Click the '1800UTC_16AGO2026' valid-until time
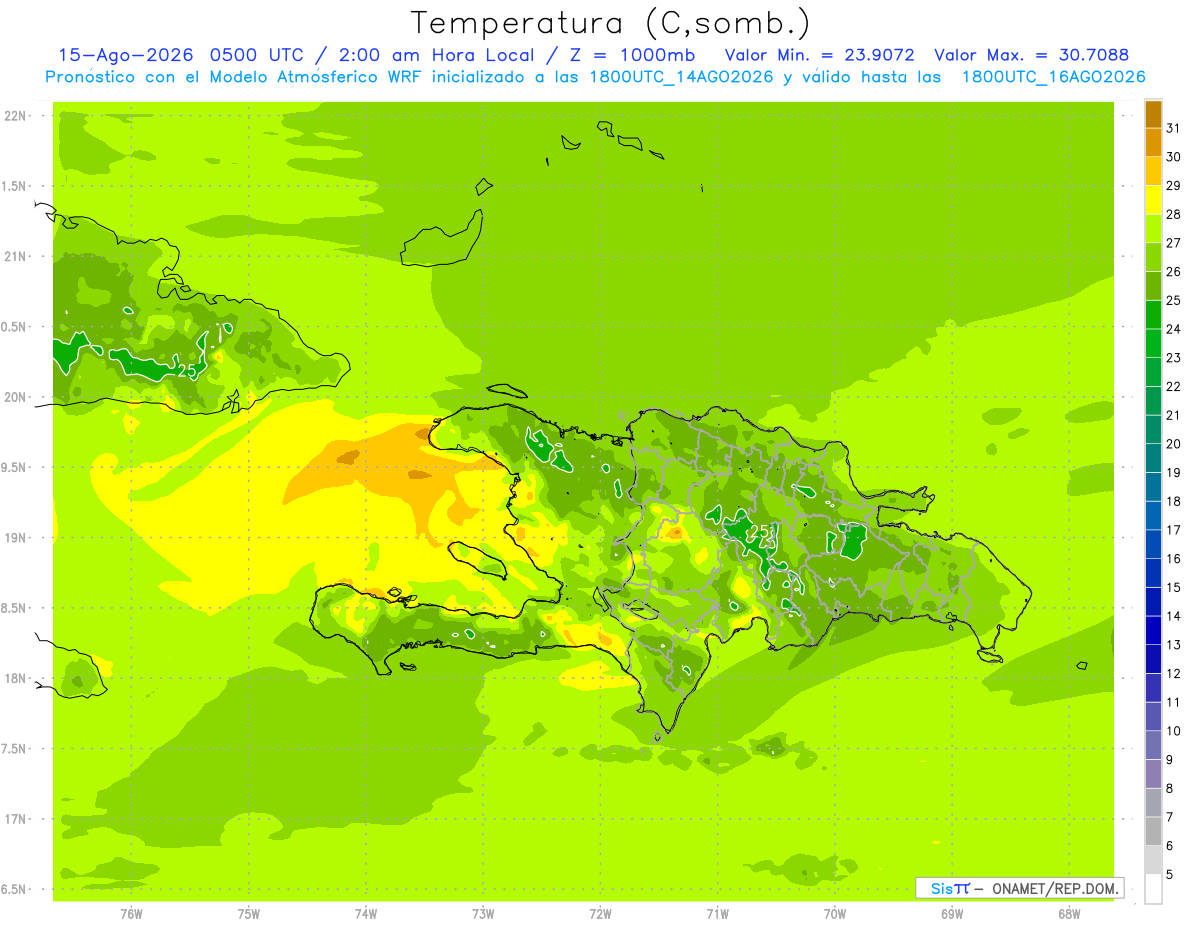1200x927 pixels. click(x=1053, y=77)
